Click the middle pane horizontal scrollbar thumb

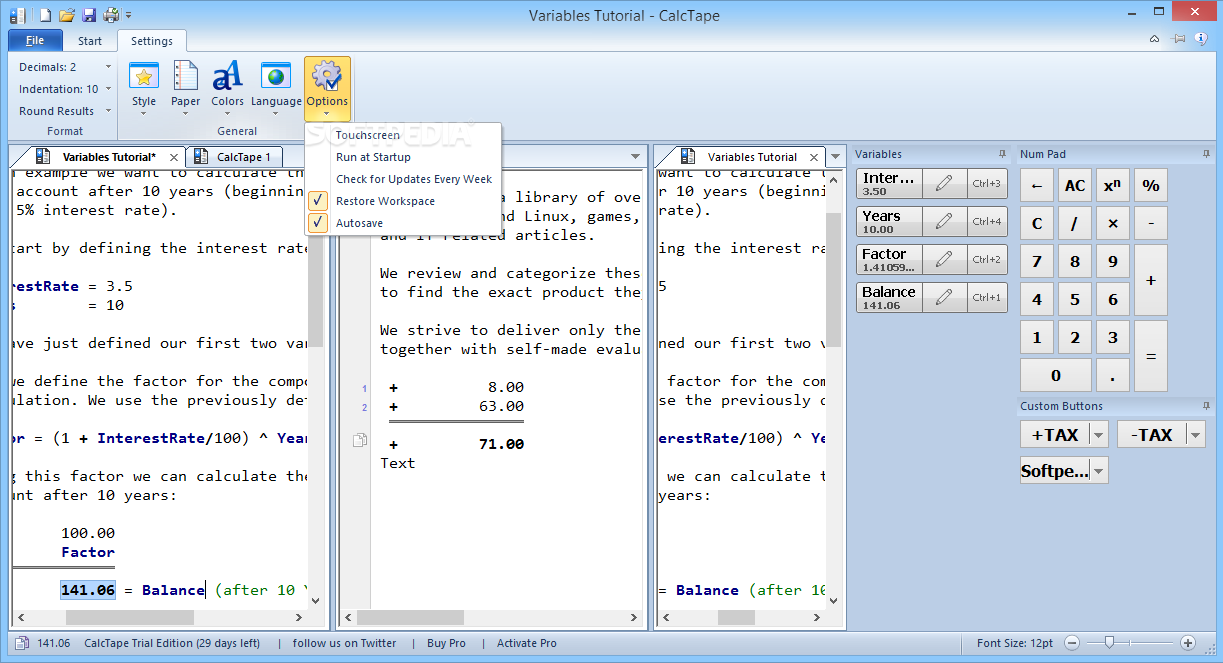click(x=410, y=618)
